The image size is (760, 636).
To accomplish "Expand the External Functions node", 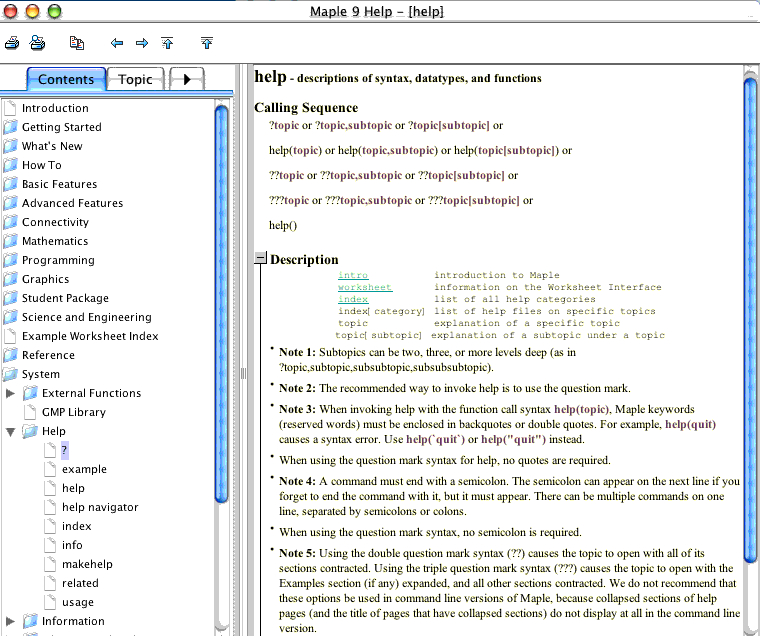I will click(x=10, y=393).
